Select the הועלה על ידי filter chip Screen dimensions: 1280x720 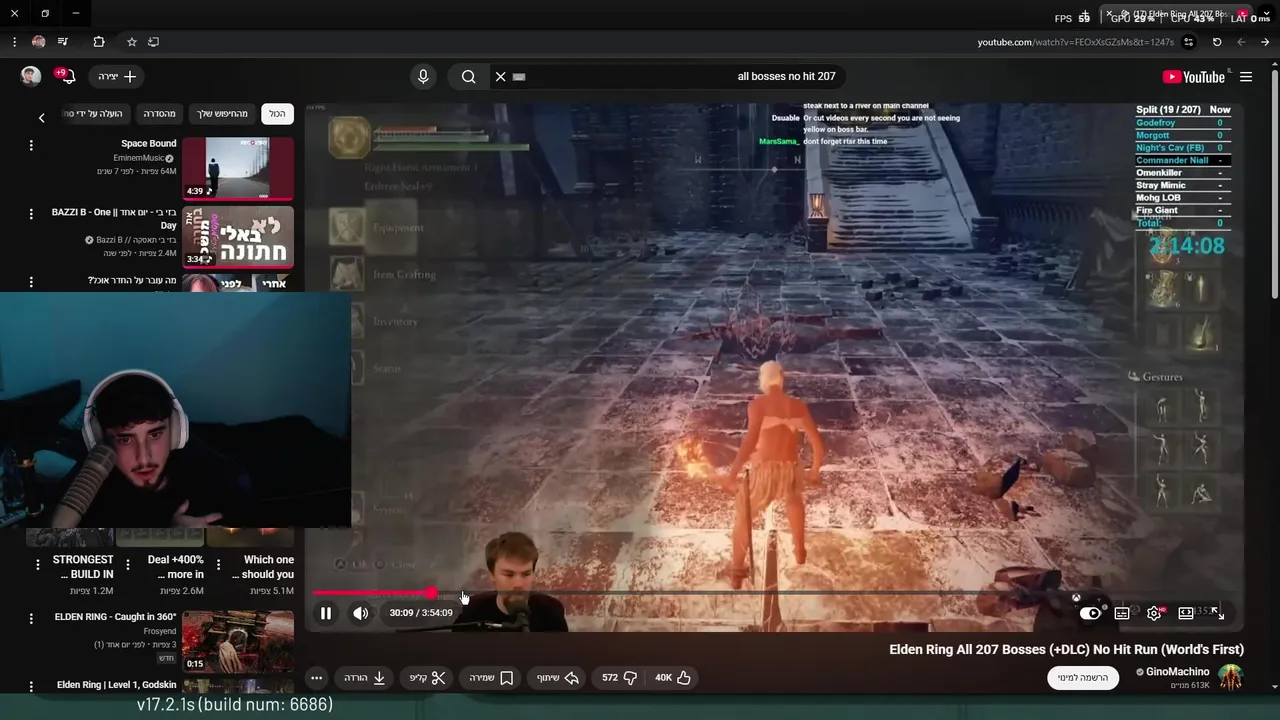[x=94, y=114]
